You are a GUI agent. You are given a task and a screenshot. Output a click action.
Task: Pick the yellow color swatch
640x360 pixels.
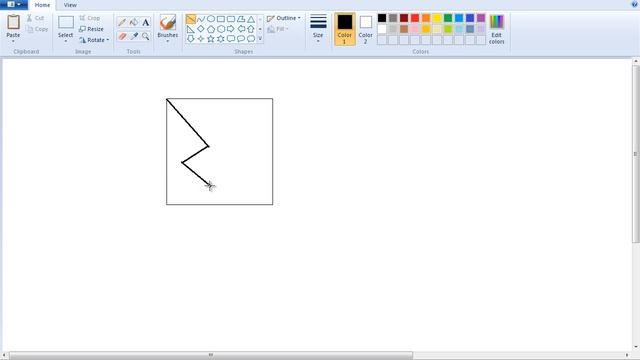(437, 18)
